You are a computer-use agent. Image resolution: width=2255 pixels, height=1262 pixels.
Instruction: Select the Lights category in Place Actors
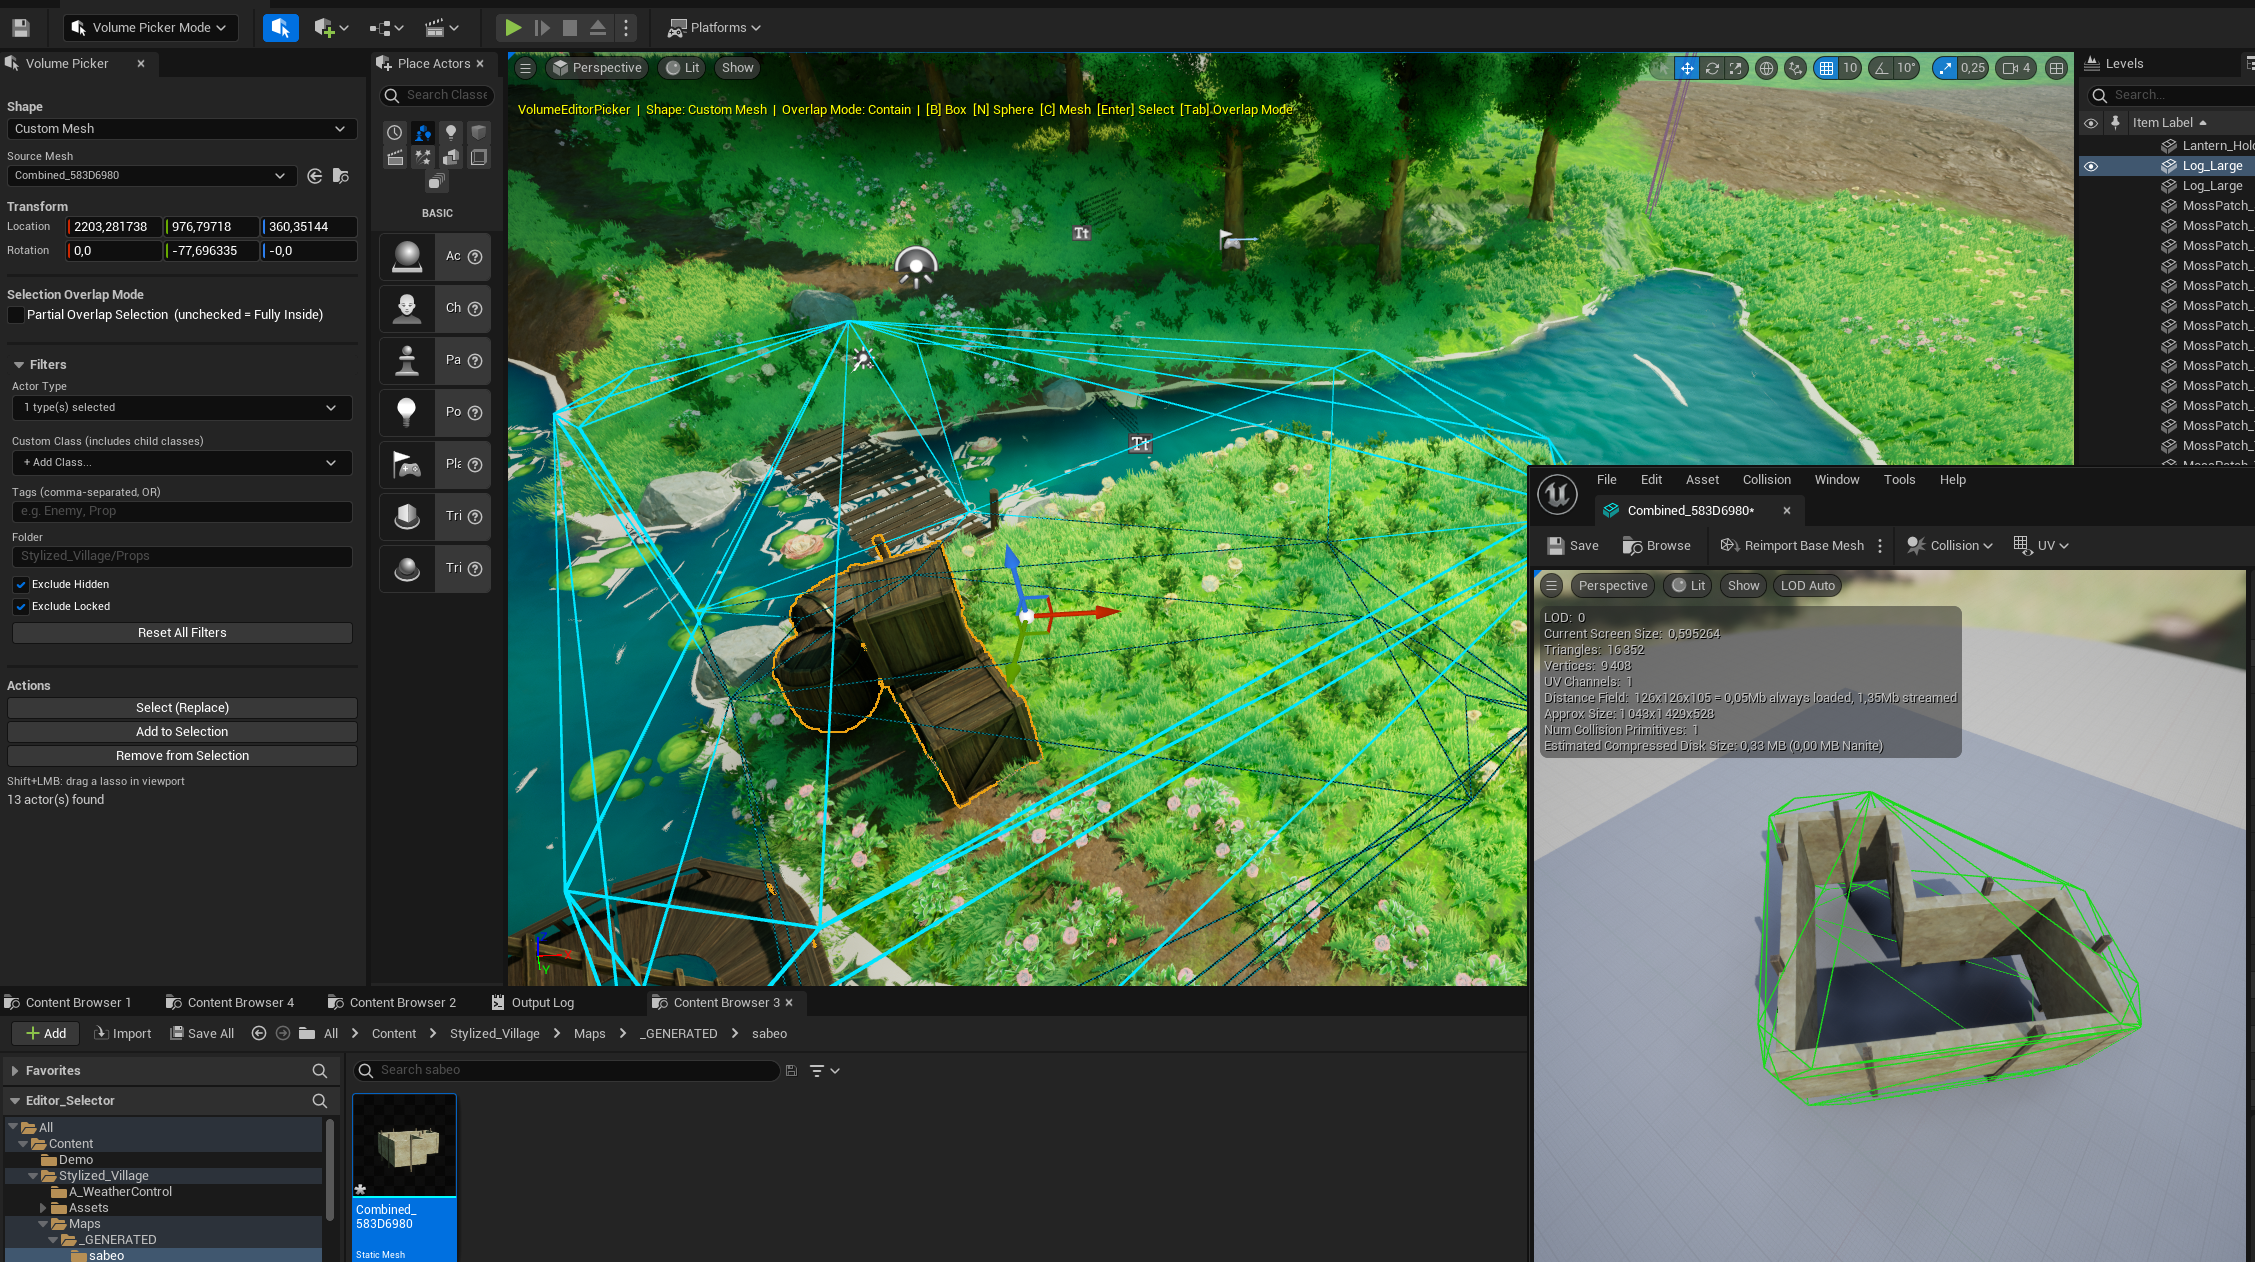(450, 131)
